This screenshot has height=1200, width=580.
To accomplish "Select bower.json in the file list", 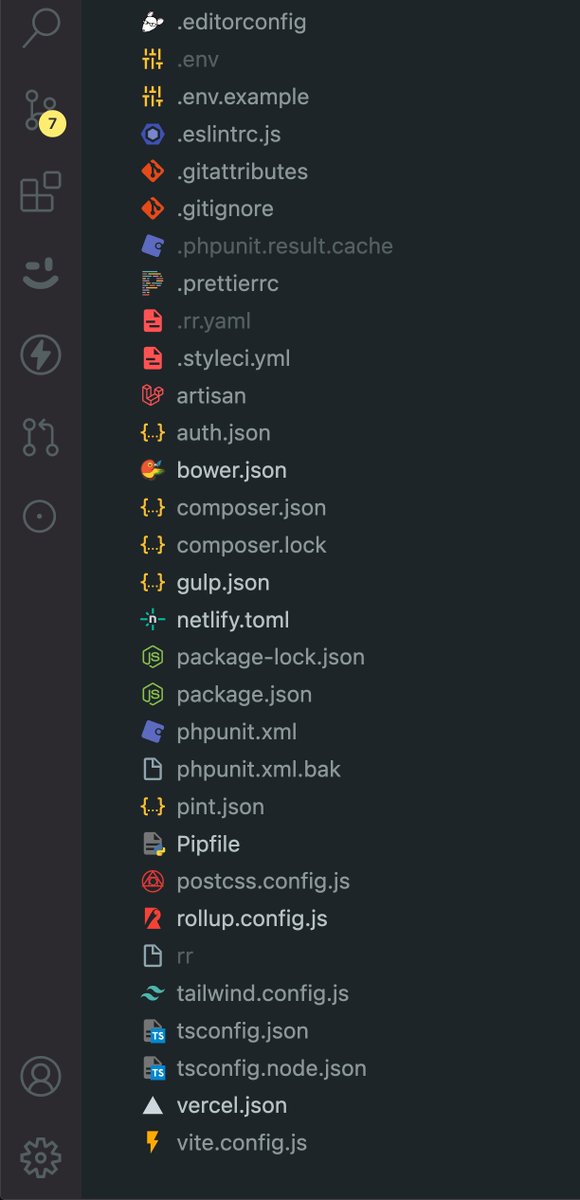I will point(232,470).
